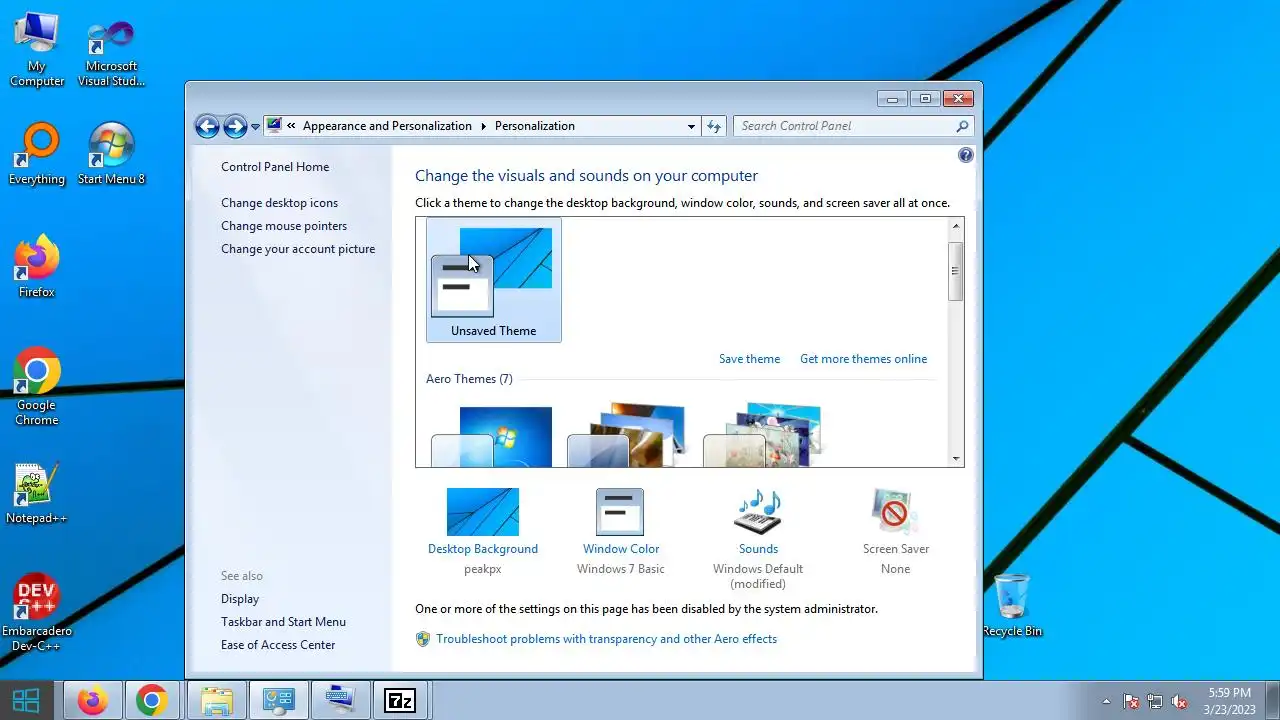Select the second Aero theme thumbnail
The width and height of the screenshot is (1280, 720).
pos(627,435)
